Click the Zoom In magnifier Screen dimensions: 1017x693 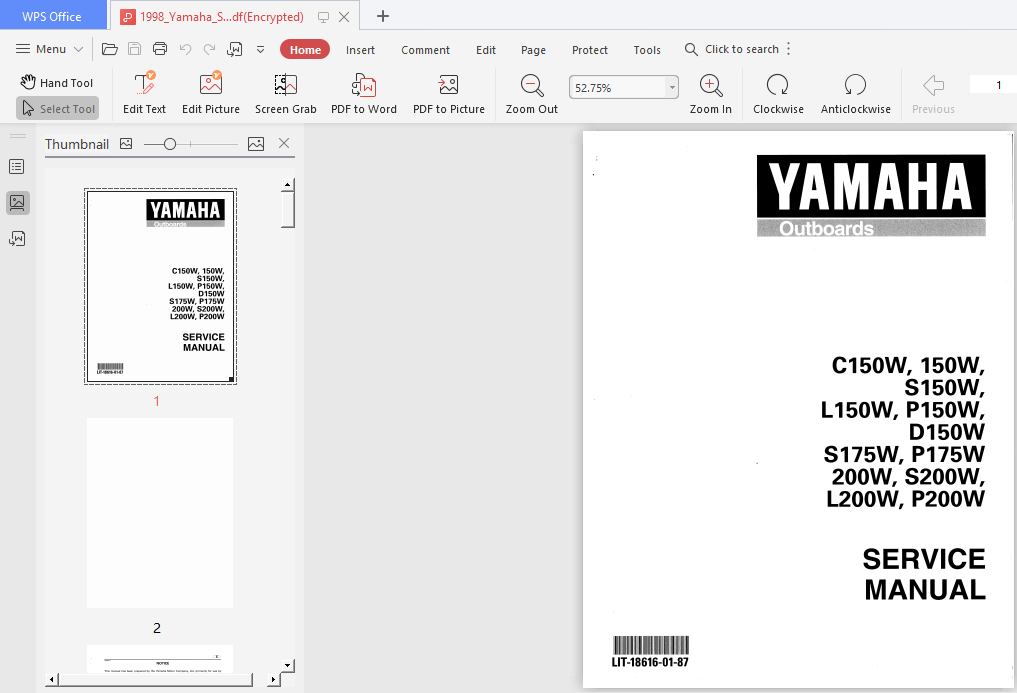tap(711, 93)
